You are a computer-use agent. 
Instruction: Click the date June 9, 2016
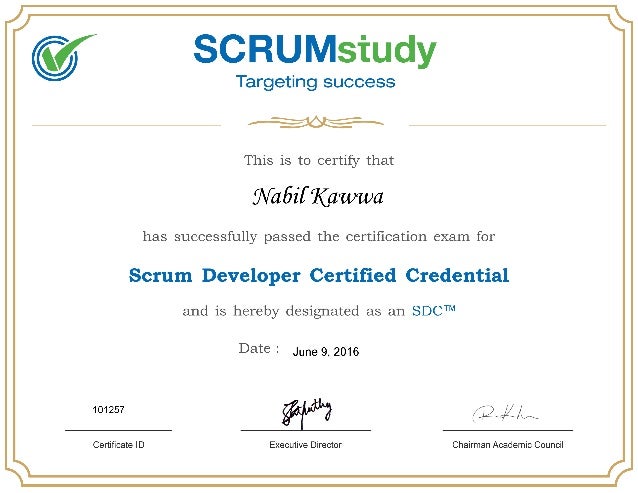click(326, 351)
